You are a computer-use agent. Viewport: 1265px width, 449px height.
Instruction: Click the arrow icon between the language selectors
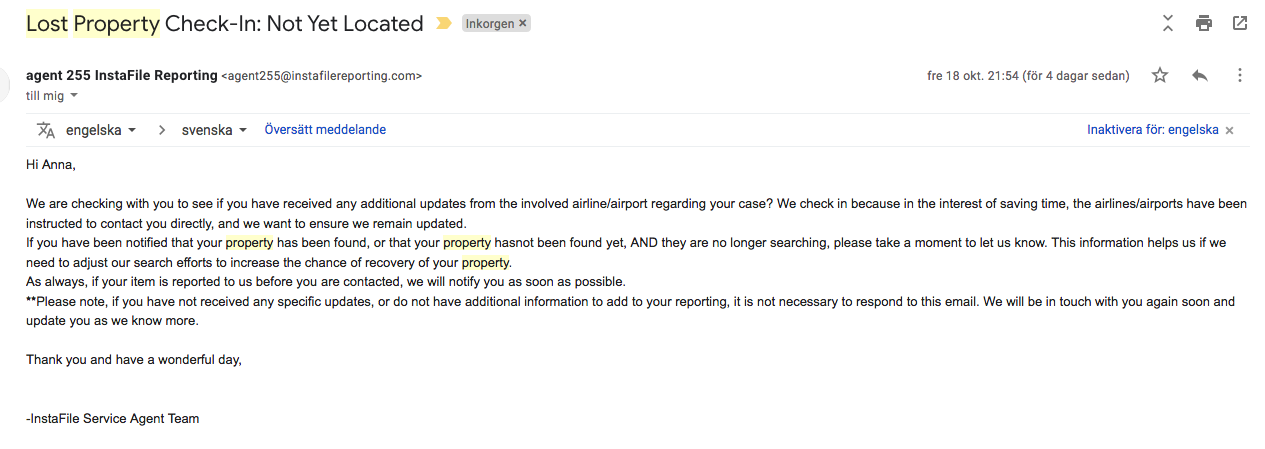pos(162,130)
